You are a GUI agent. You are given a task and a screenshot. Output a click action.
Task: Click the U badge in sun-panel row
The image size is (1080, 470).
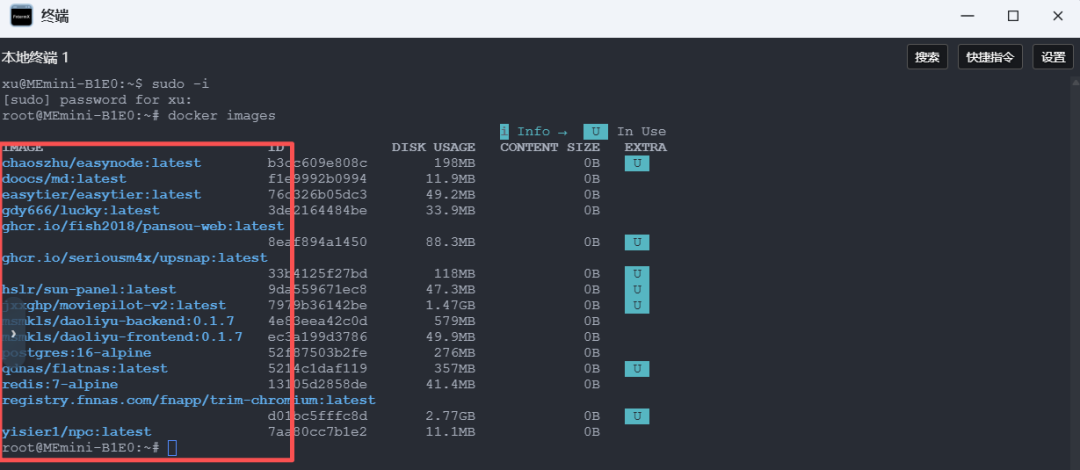tap(637, 289)
